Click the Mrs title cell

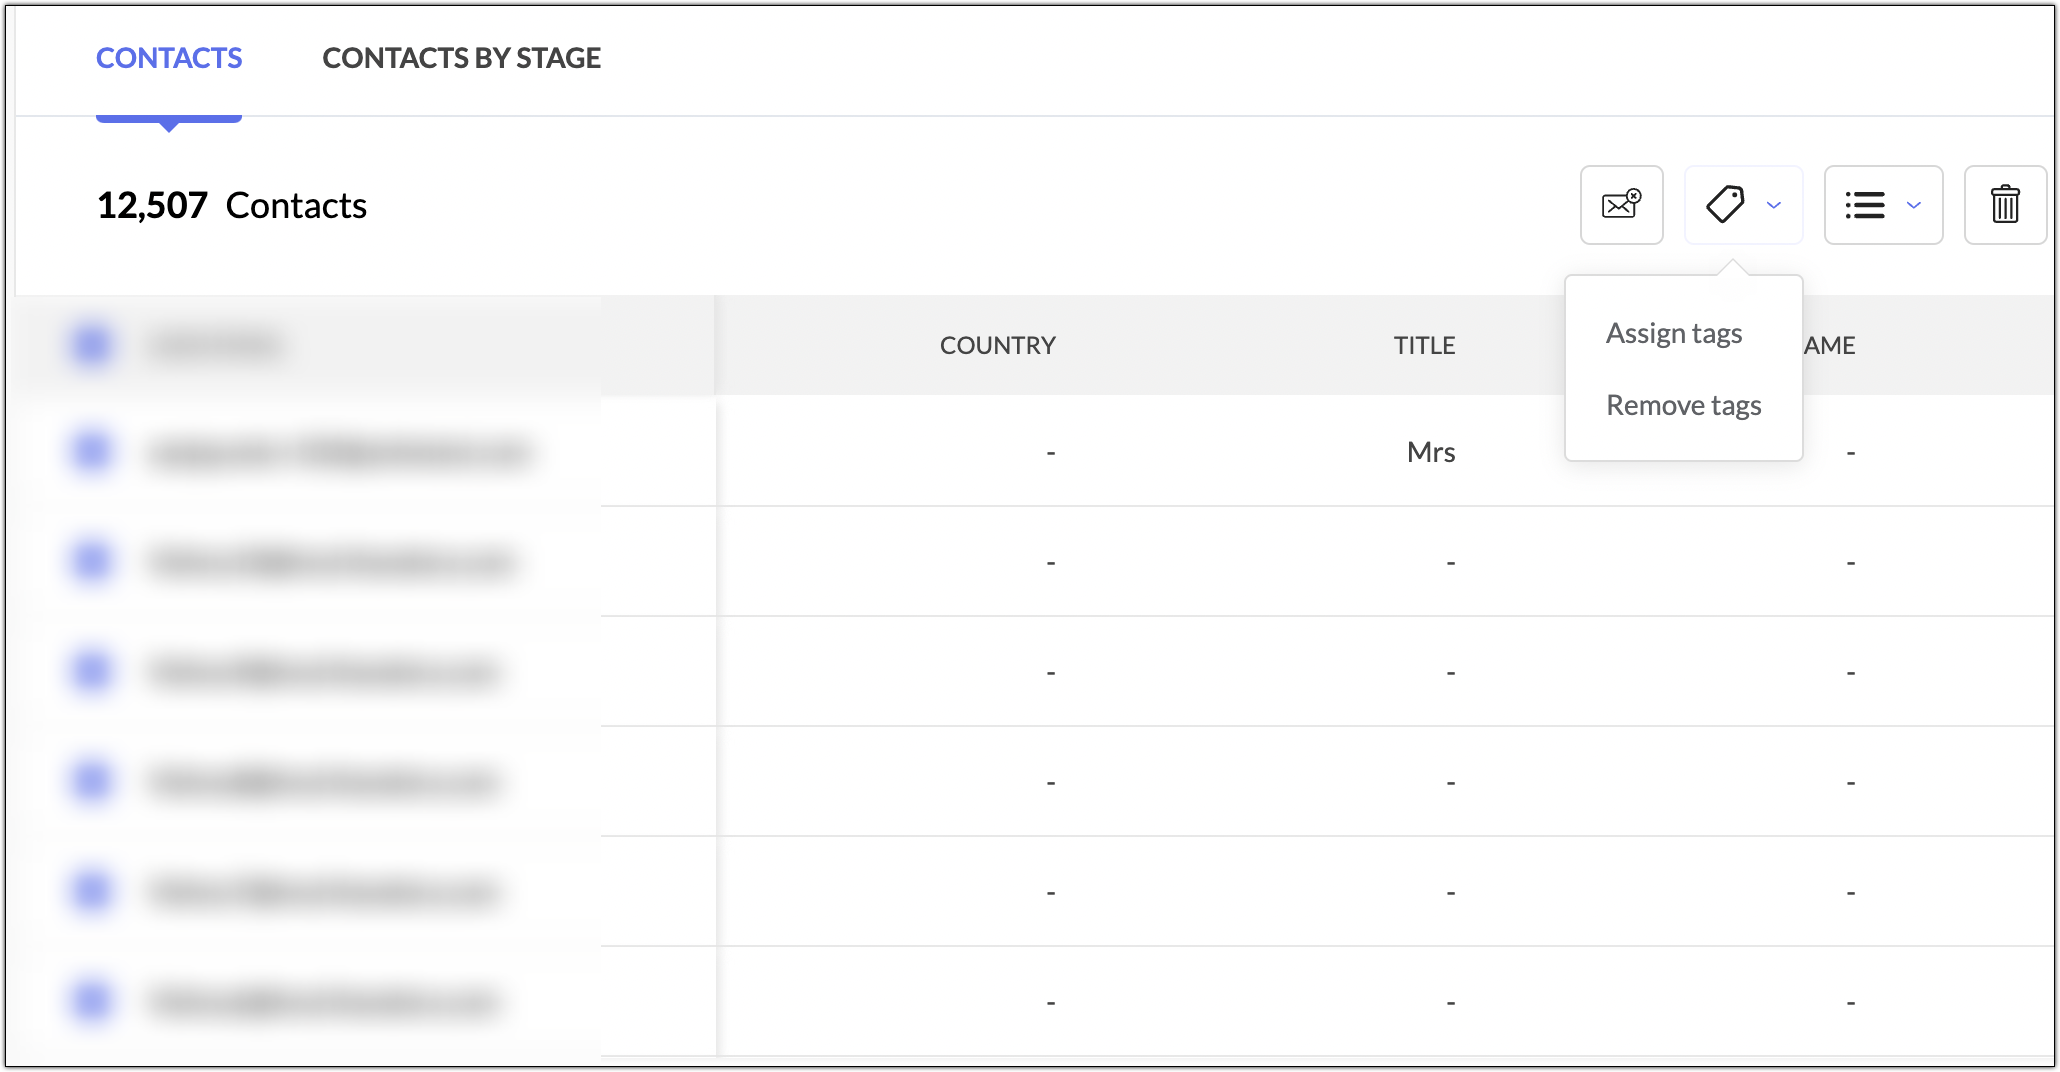1430,452
